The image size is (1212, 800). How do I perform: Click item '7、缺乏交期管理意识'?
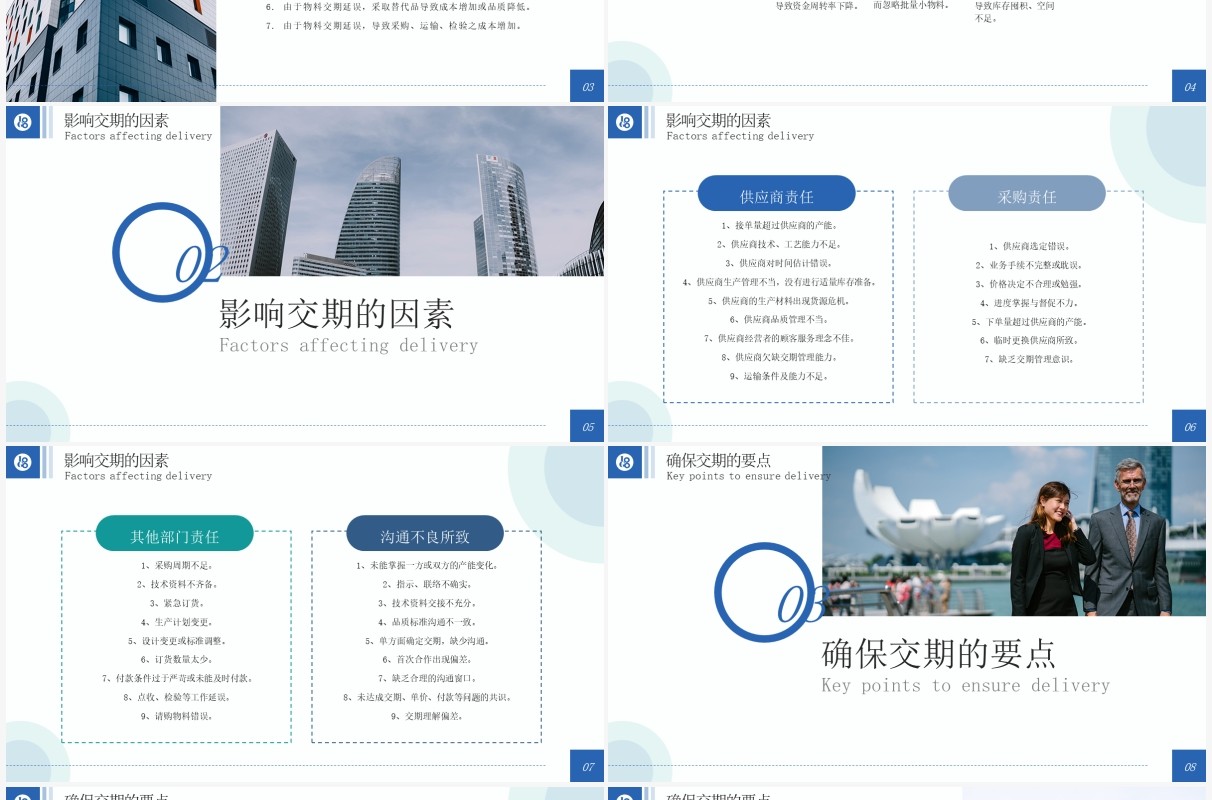[1028, 359]
